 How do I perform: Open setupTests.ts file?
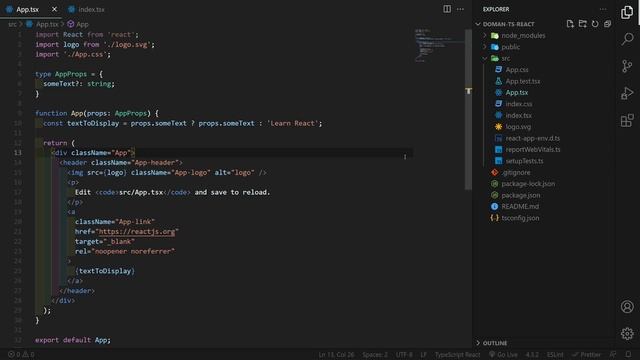524,161
